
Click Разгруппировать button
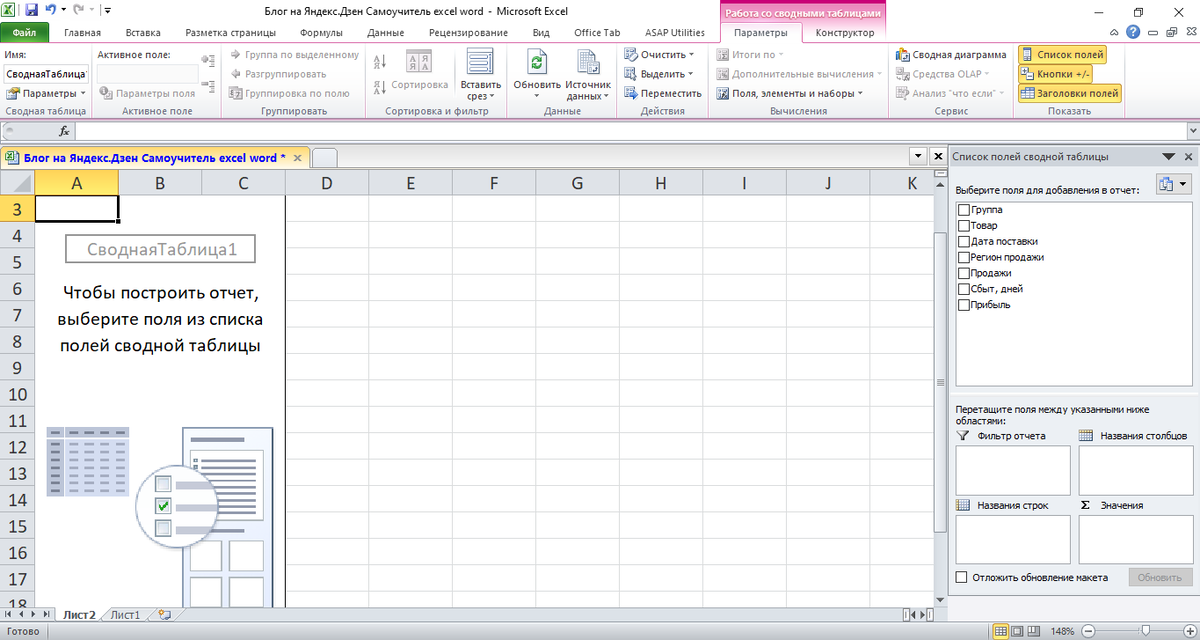point(278,74)
